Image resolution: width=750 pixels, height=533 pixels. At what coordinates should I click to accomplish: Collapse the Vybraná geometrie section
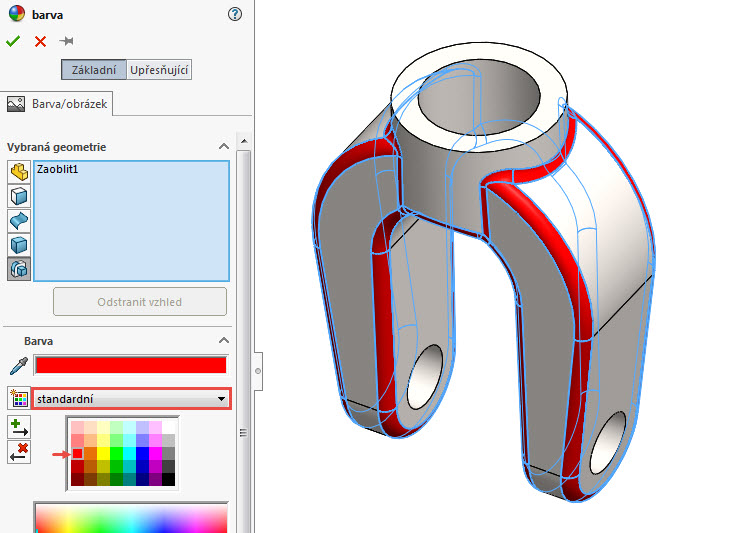pos(223,146)
